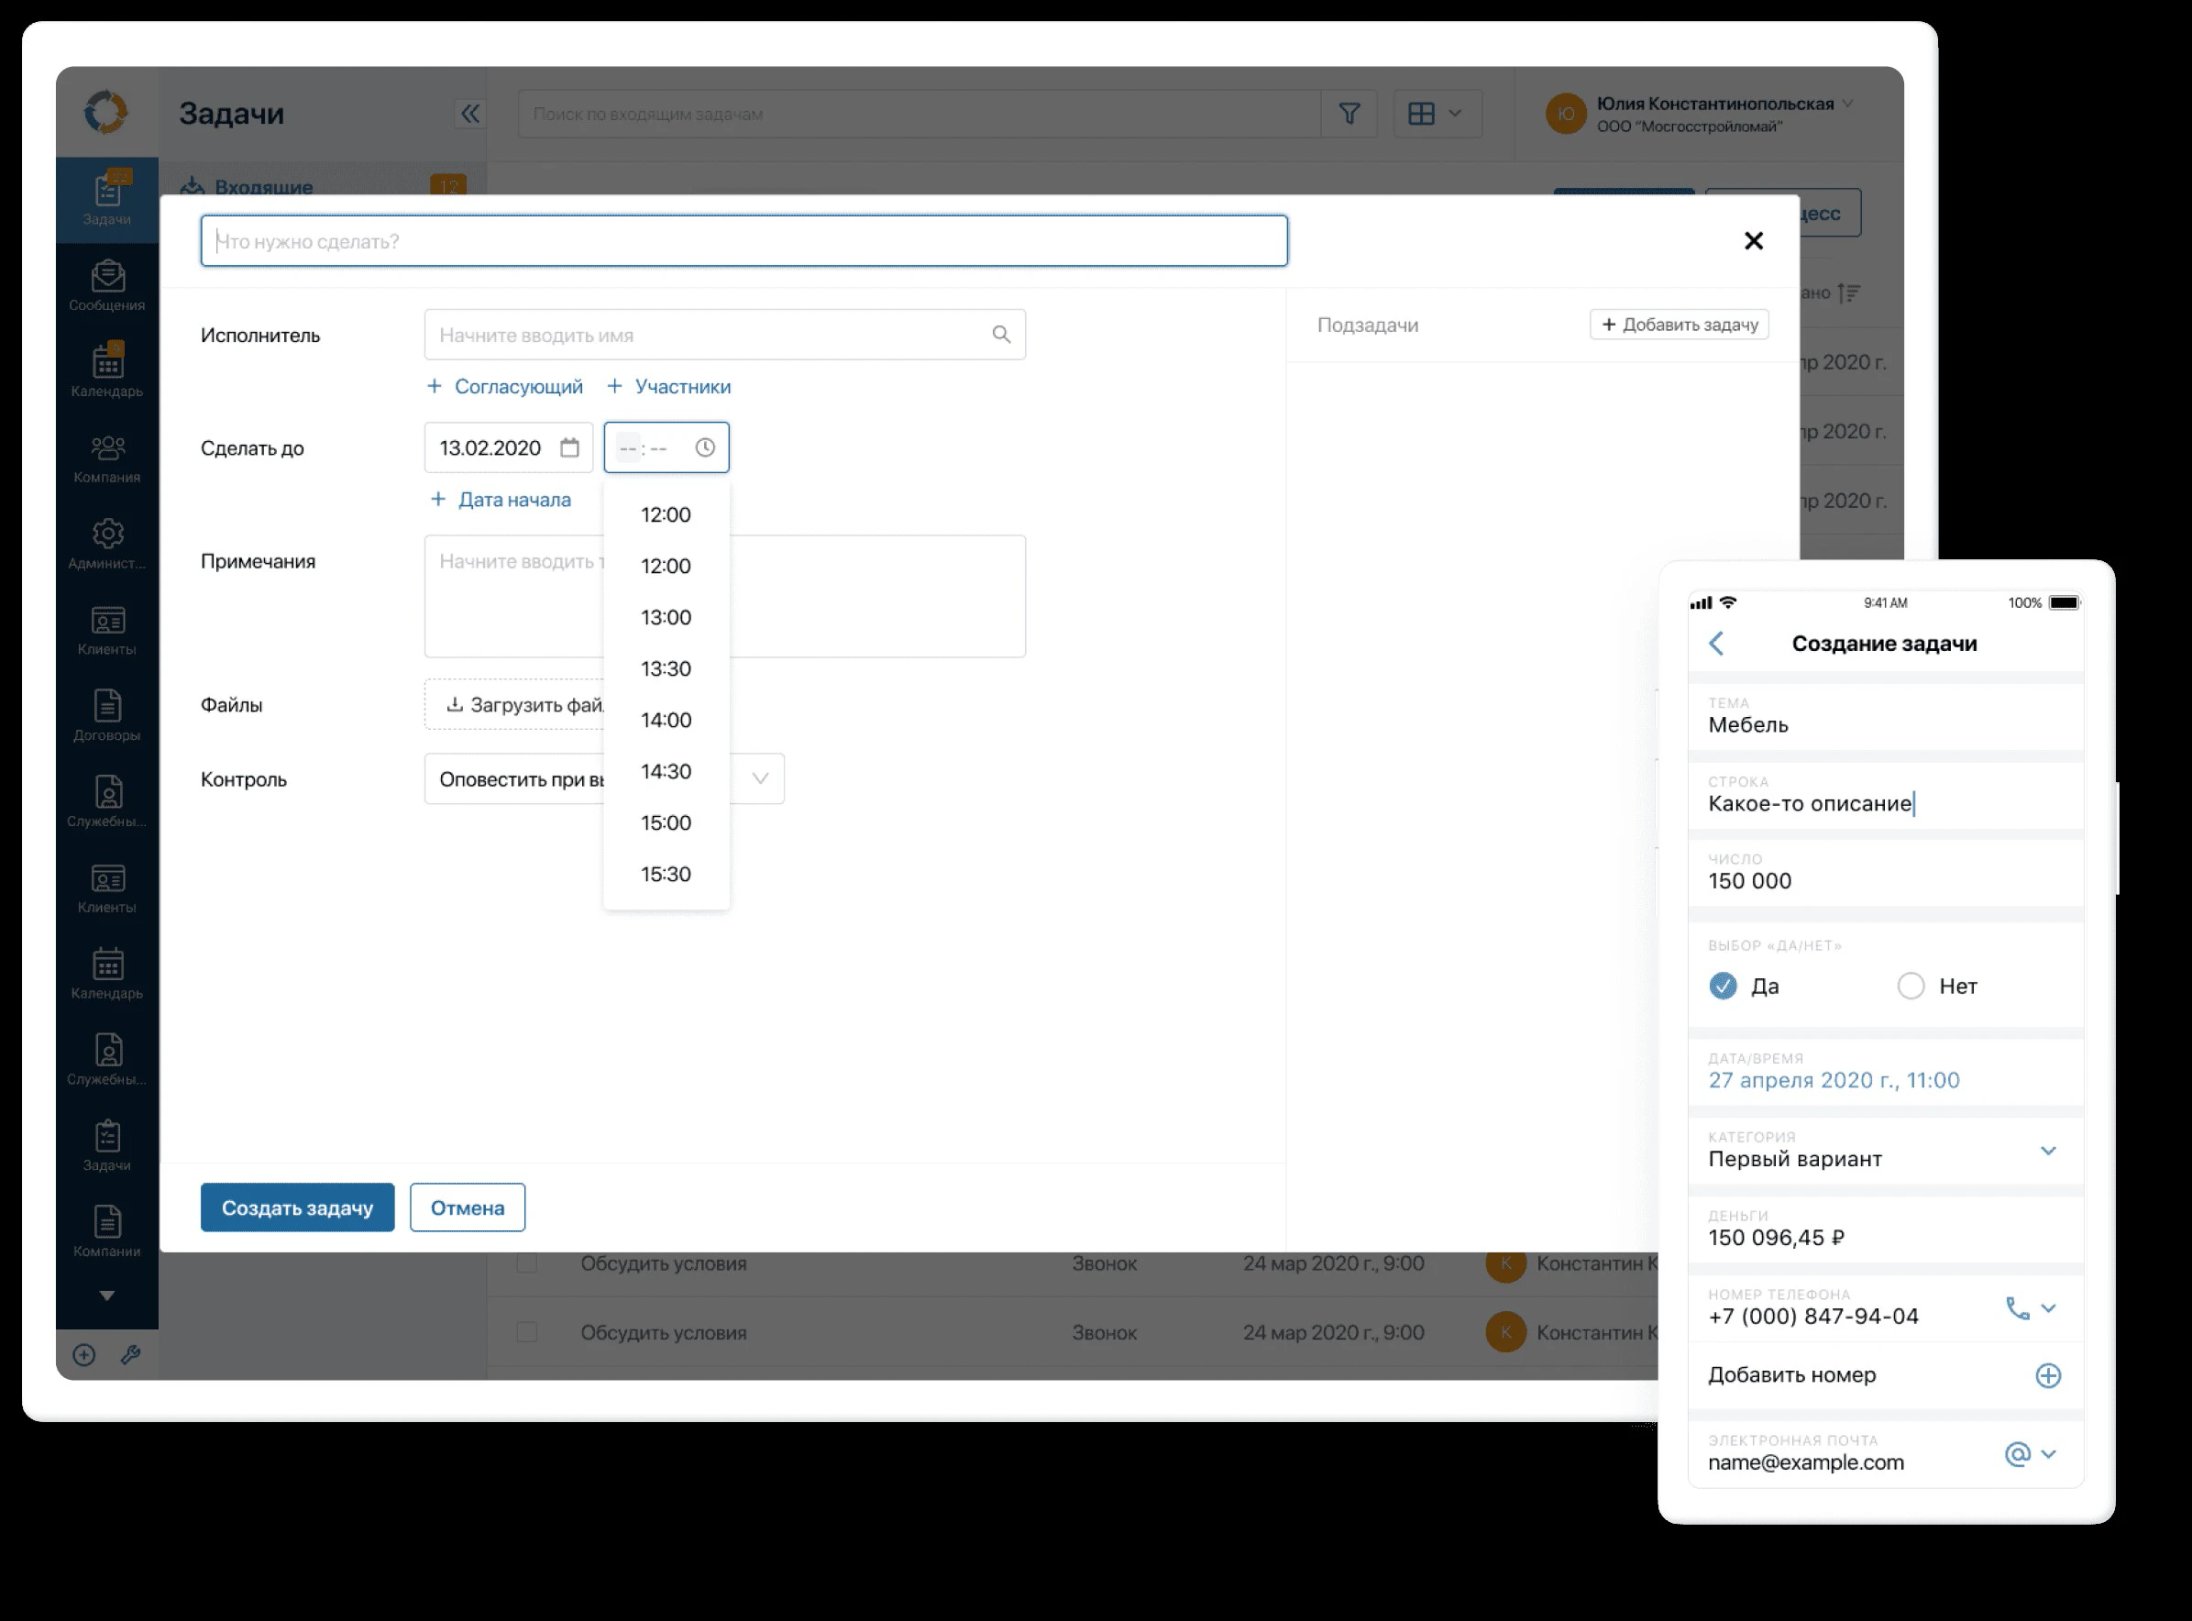Tap the plus icon beside Добавить номер
This screenshot has height=1621, width=2192.
[2048, 1376]
